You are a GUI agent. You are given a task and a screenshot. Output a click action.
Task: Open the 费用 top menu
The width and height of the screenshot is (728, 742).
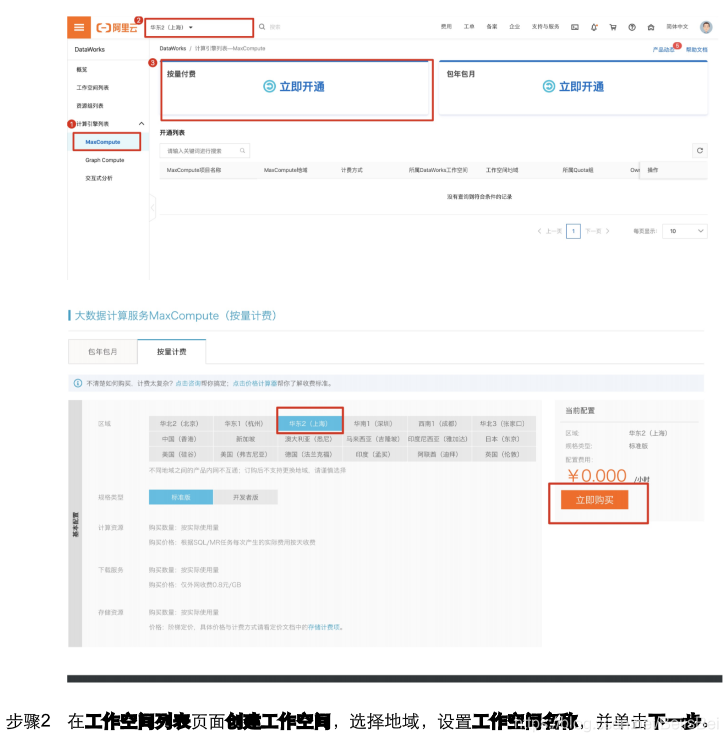click(446, 26)
